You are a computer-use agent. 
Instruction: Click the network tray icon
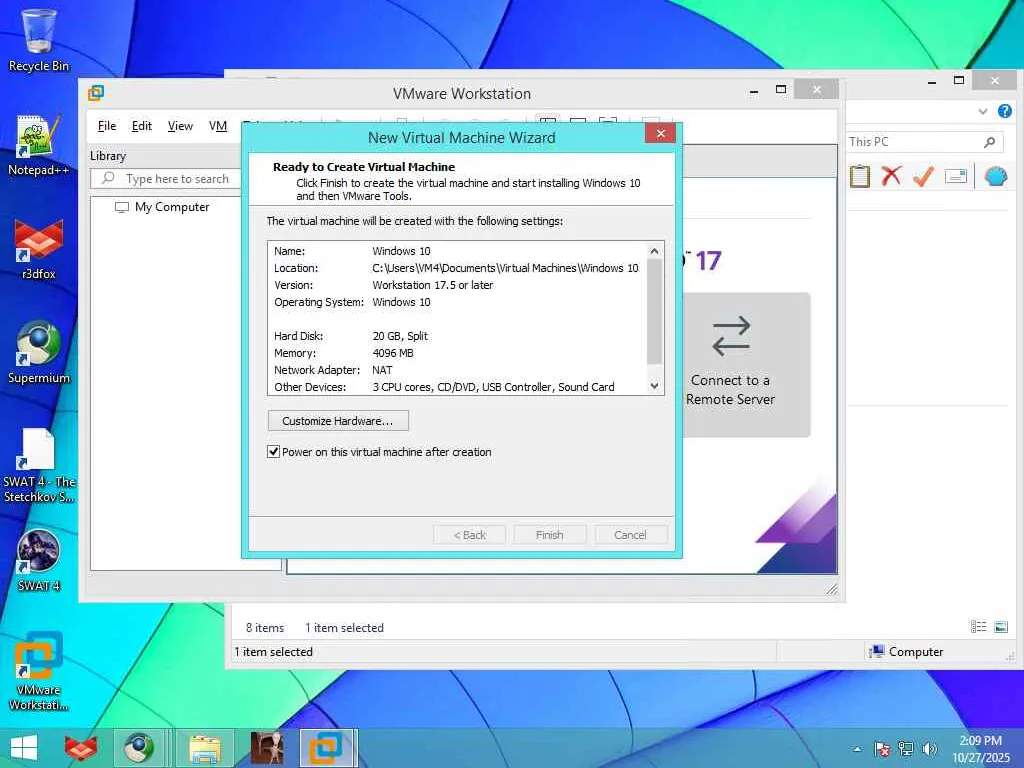[x=906, y=749]
